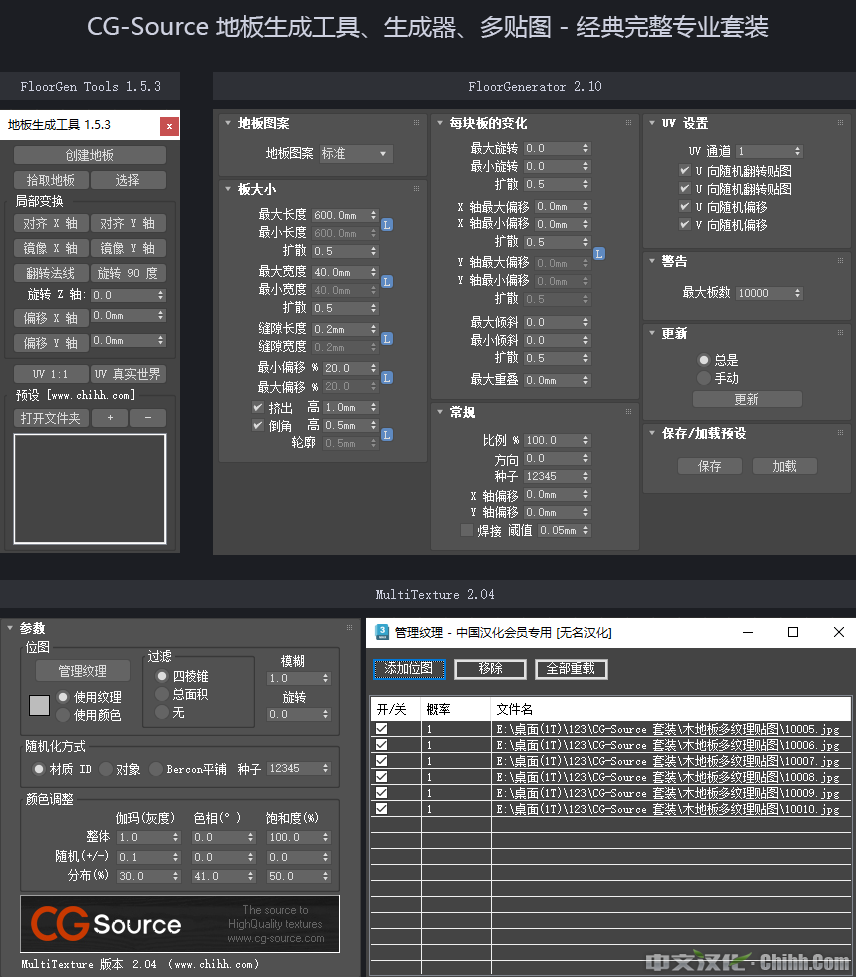The width and height of the screenshot is (856, 977).
Task: Click the L lock icon next to 轮廓 value
Action: pyautogui.click(x=386, y=435)
